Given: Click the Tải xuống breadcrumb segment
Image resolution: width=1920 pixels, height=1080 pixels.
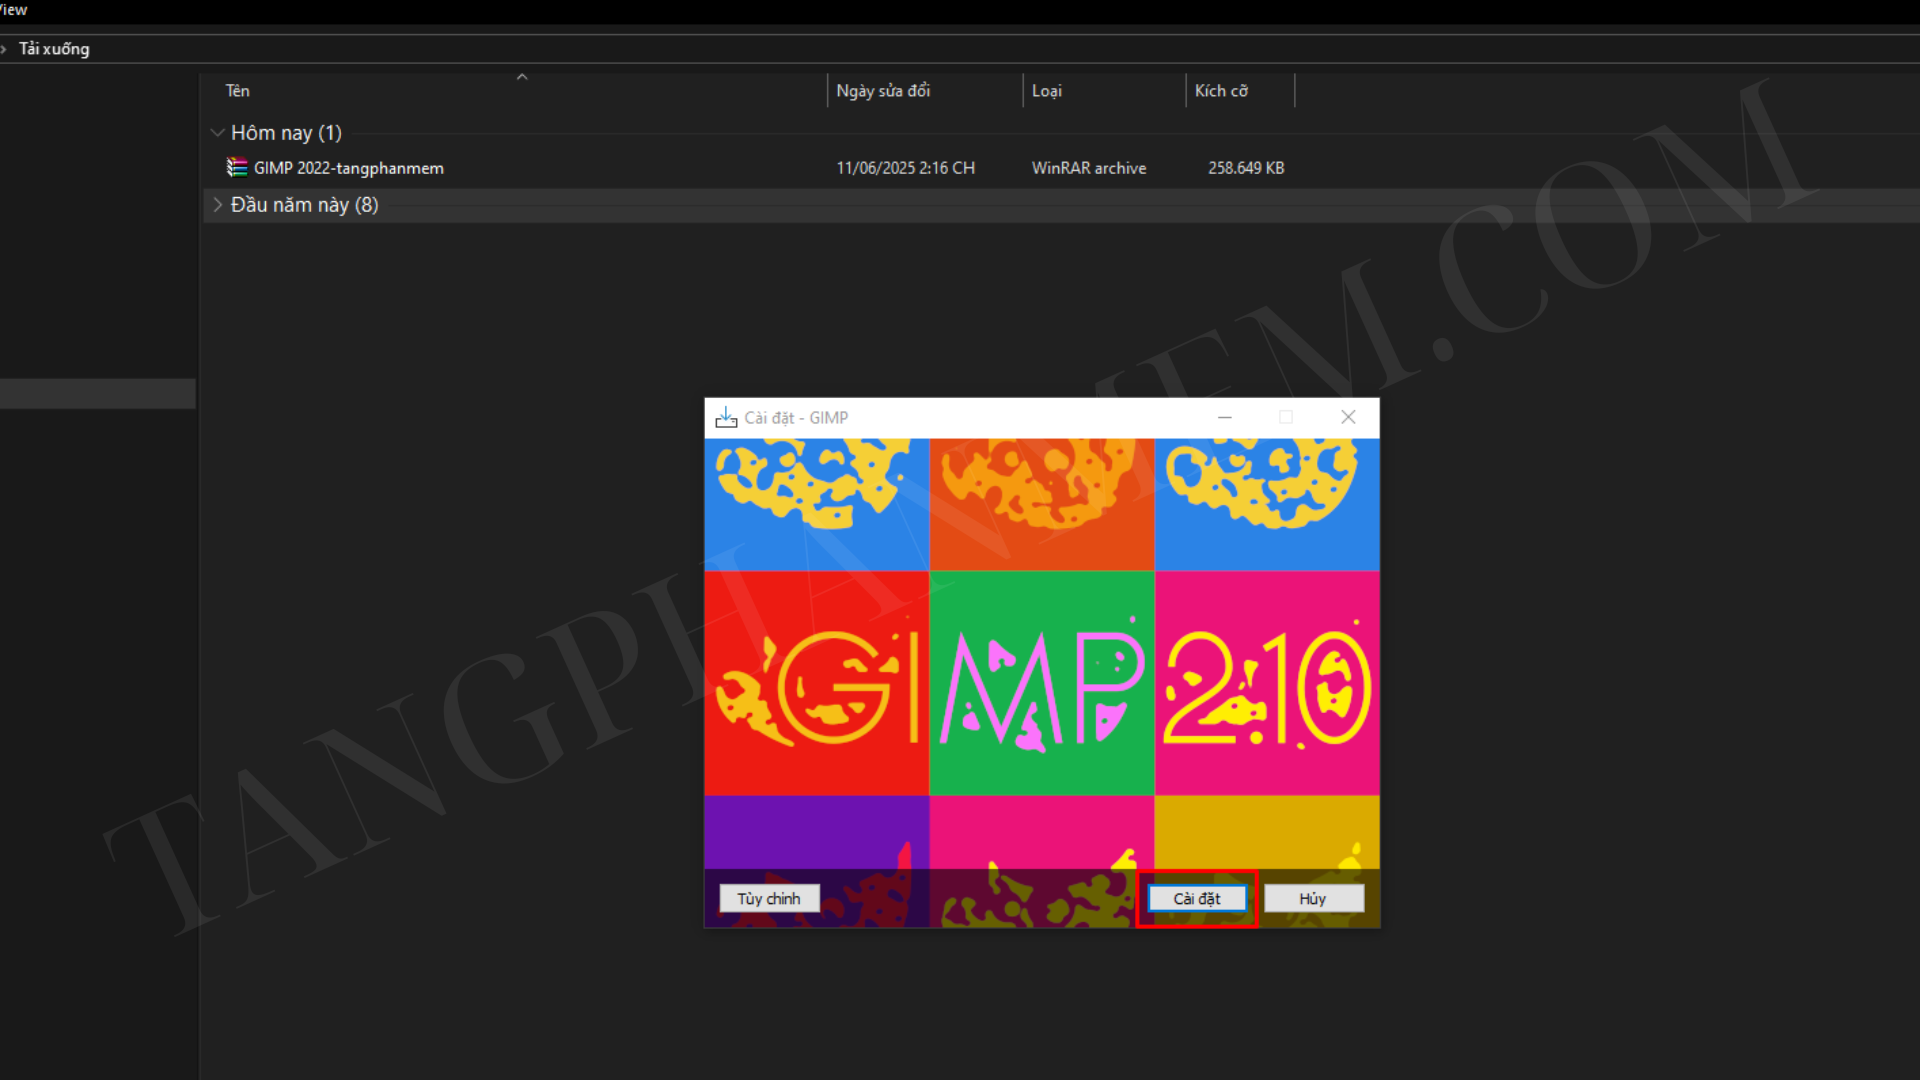Looking at the screenshot, I should point(54,49).
